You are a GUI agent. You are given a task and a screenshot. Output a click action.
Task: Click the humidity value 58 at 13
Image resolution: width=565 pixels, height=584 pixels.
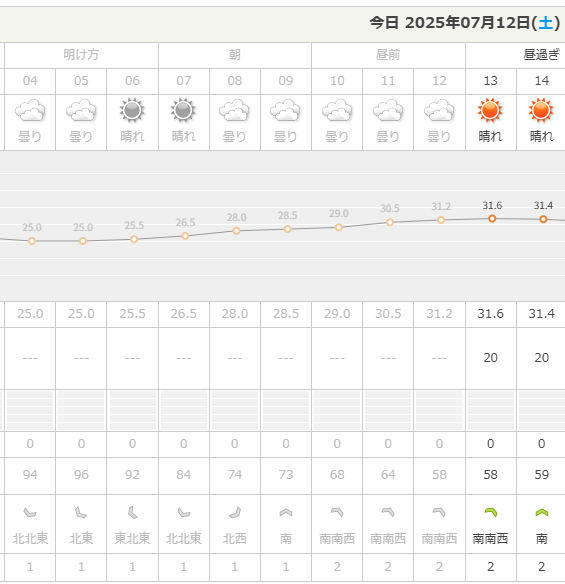click(x=491, y=475)
